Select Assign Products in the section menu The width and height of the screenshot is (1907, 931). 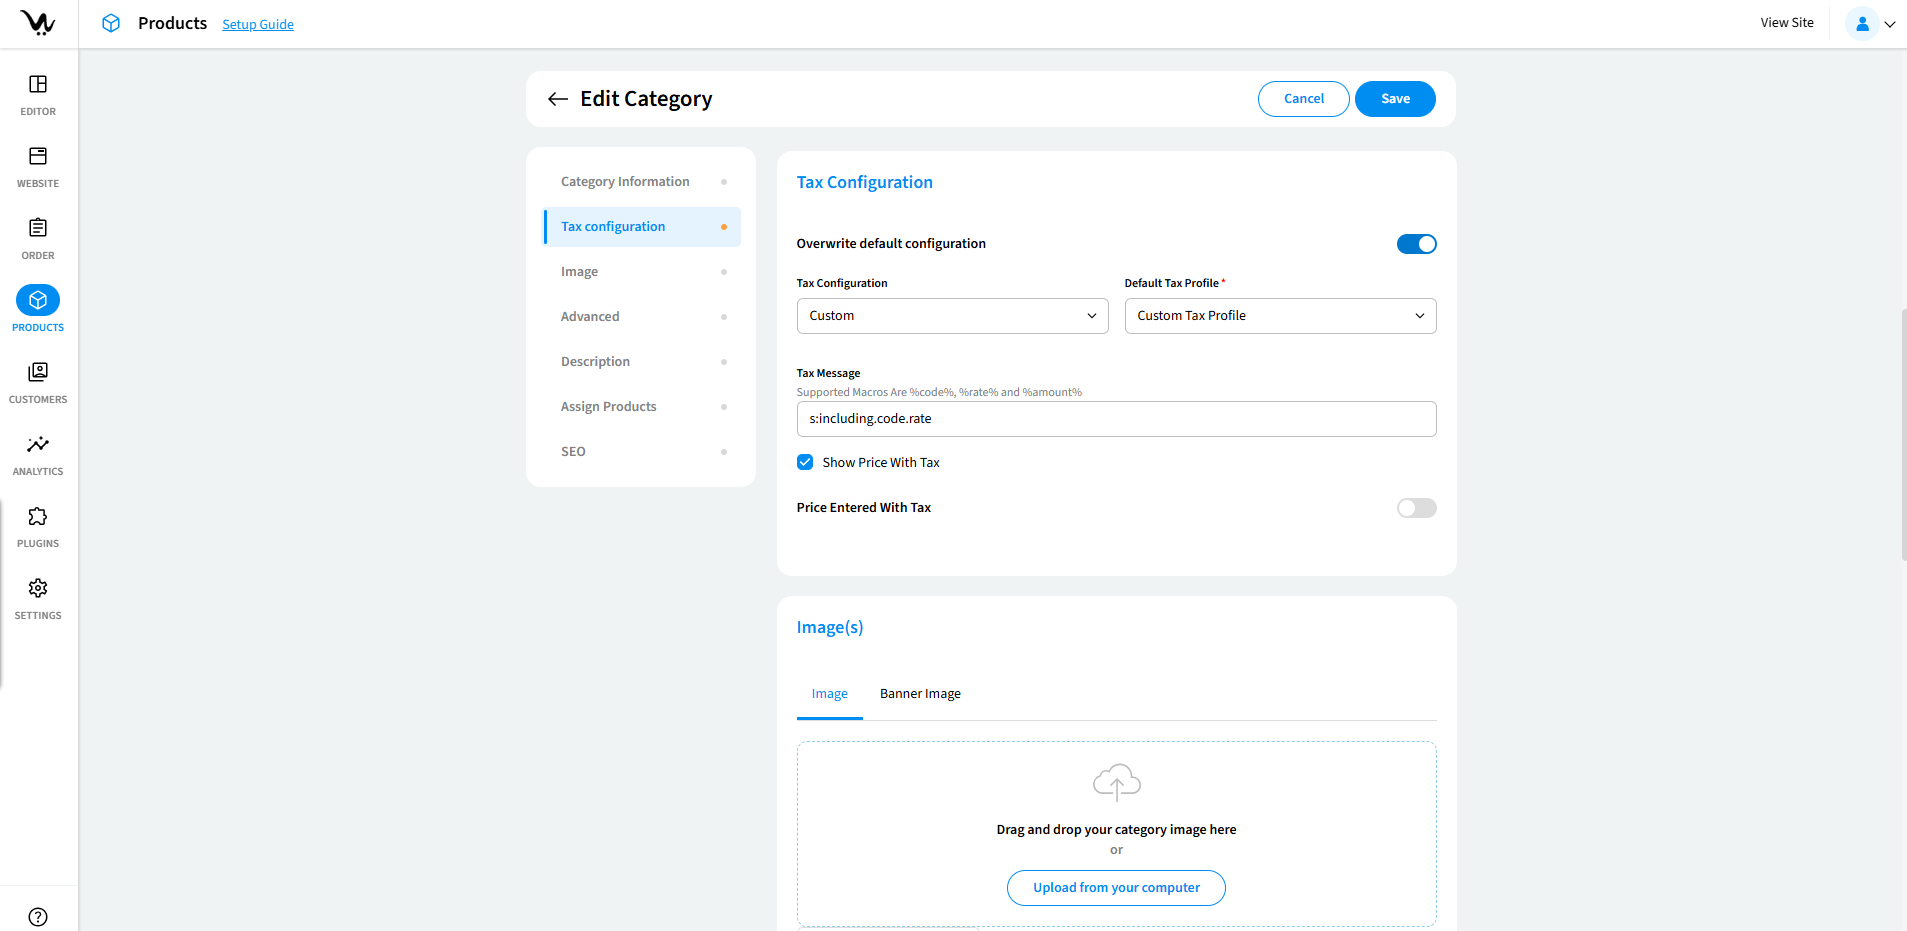click(609, 407)
